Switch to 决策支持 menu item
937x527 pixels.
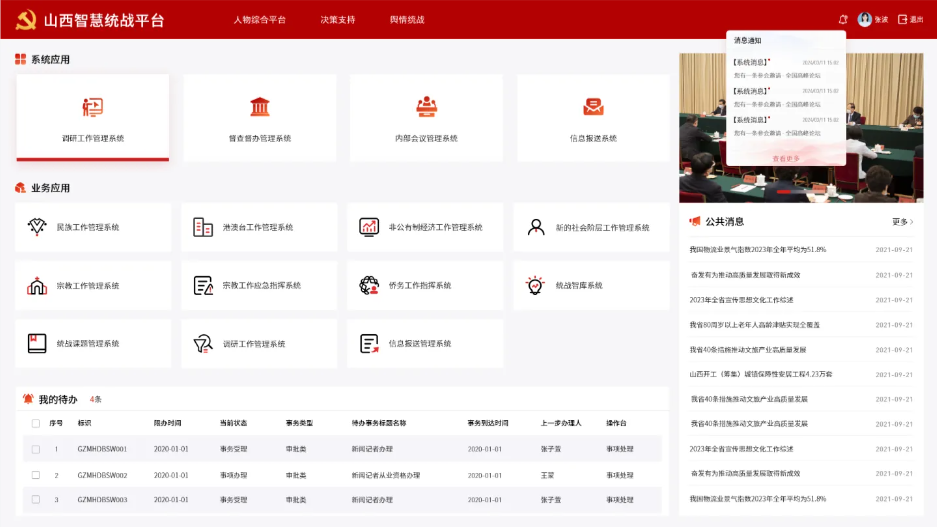pos(337,20)
